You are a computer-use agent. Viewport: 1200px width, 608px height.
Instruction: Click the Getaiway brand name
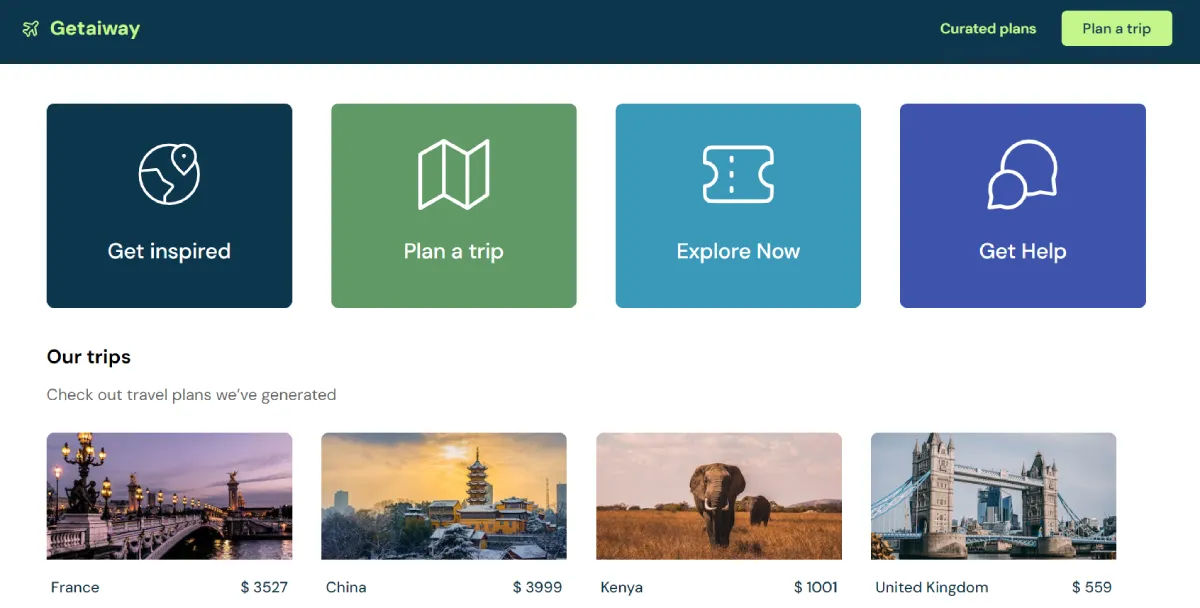(95, 29)
